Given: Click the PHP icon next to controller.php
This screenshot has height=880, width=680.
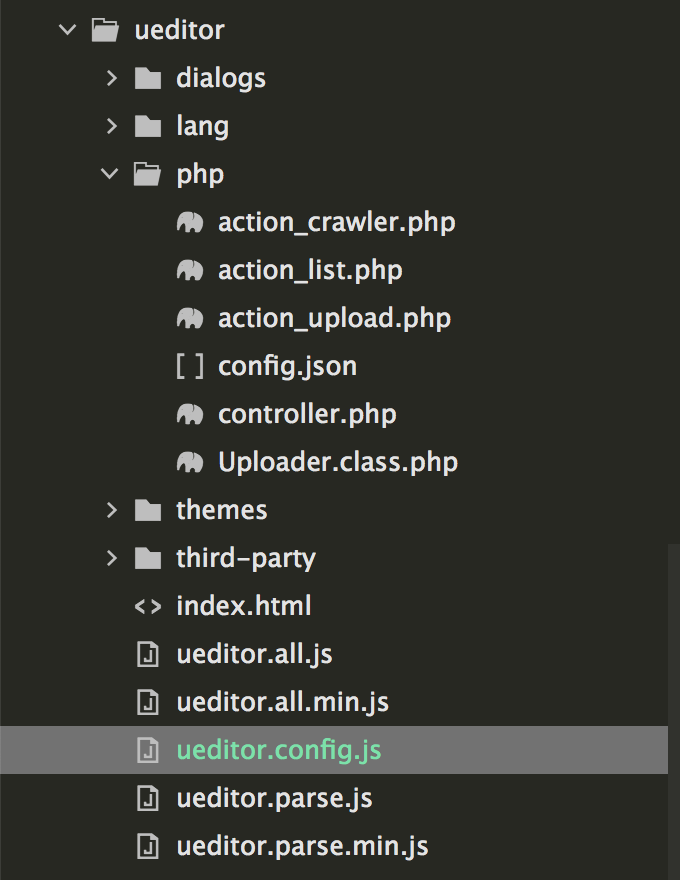Looking at the screenshot, I should pyautogui.click(x=188, y=414).
